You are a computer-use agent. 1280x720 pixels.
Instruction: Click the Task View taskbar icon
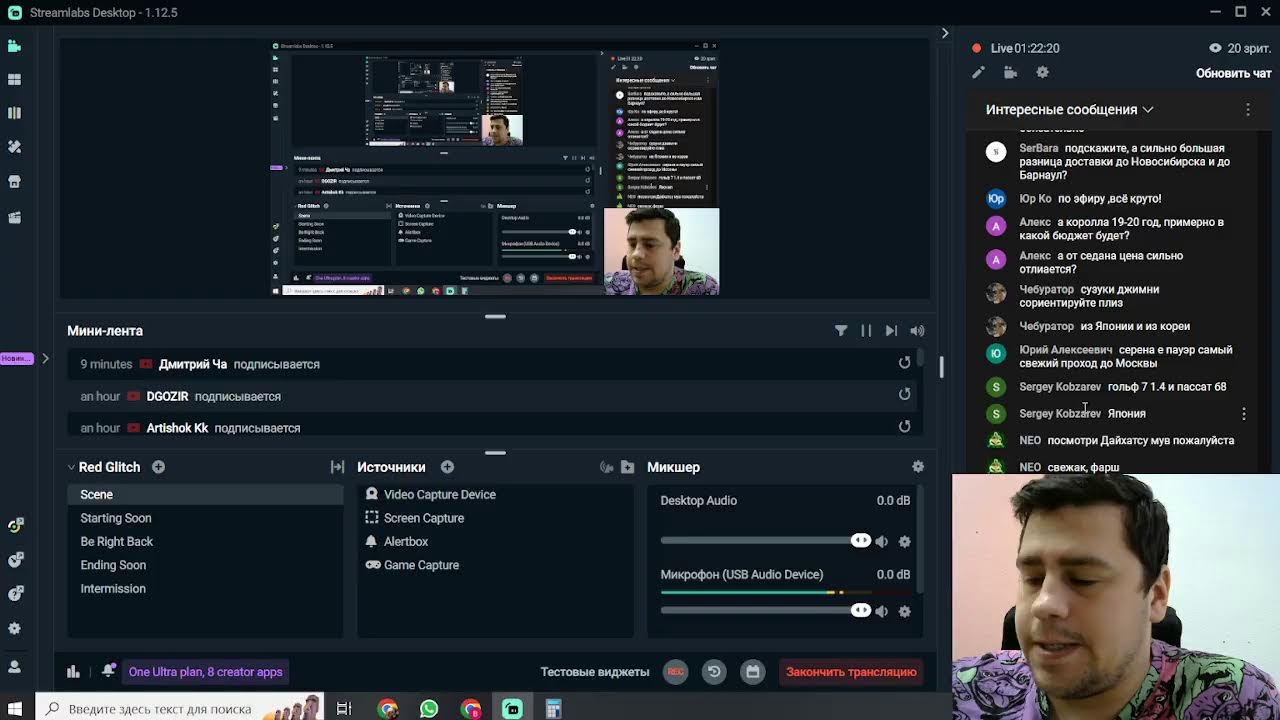click(344, 709)
